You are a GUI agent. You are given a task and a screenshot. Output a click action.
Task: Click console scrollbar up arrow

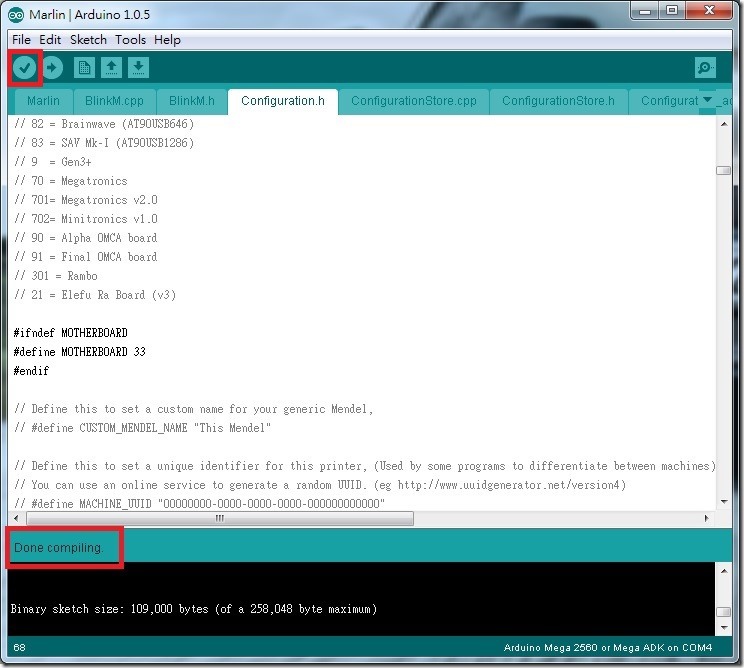(724, 571)
